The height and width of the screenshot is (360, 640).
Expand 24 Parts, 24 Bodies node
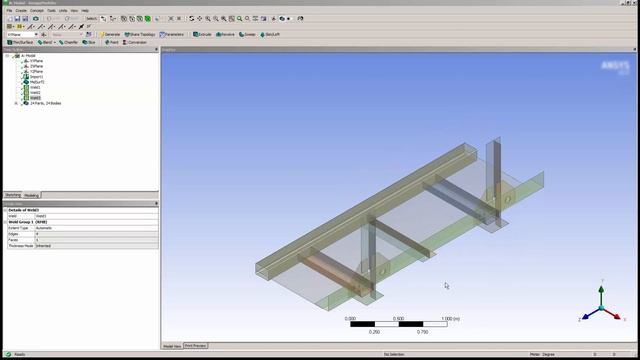click(x=16, y=104)
